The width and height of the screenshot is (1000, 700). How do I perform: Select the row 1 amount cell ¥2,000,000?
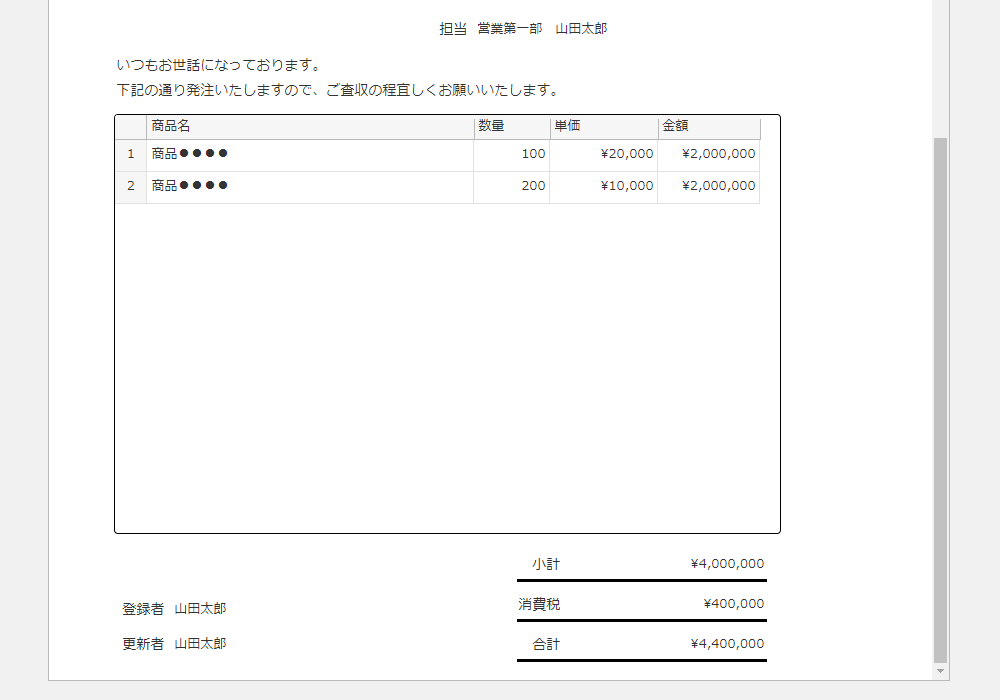[708, 155]
